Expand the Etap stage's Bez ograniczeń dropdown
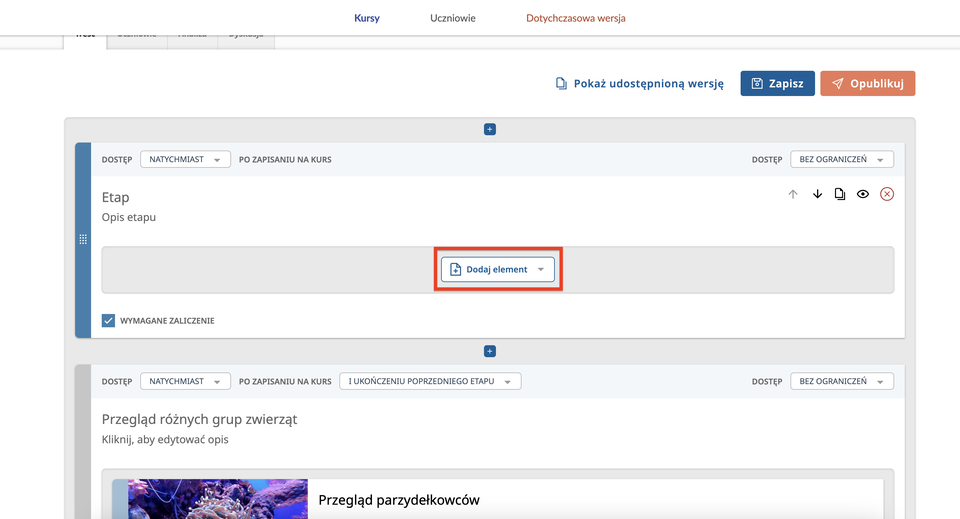 point(841,159)
